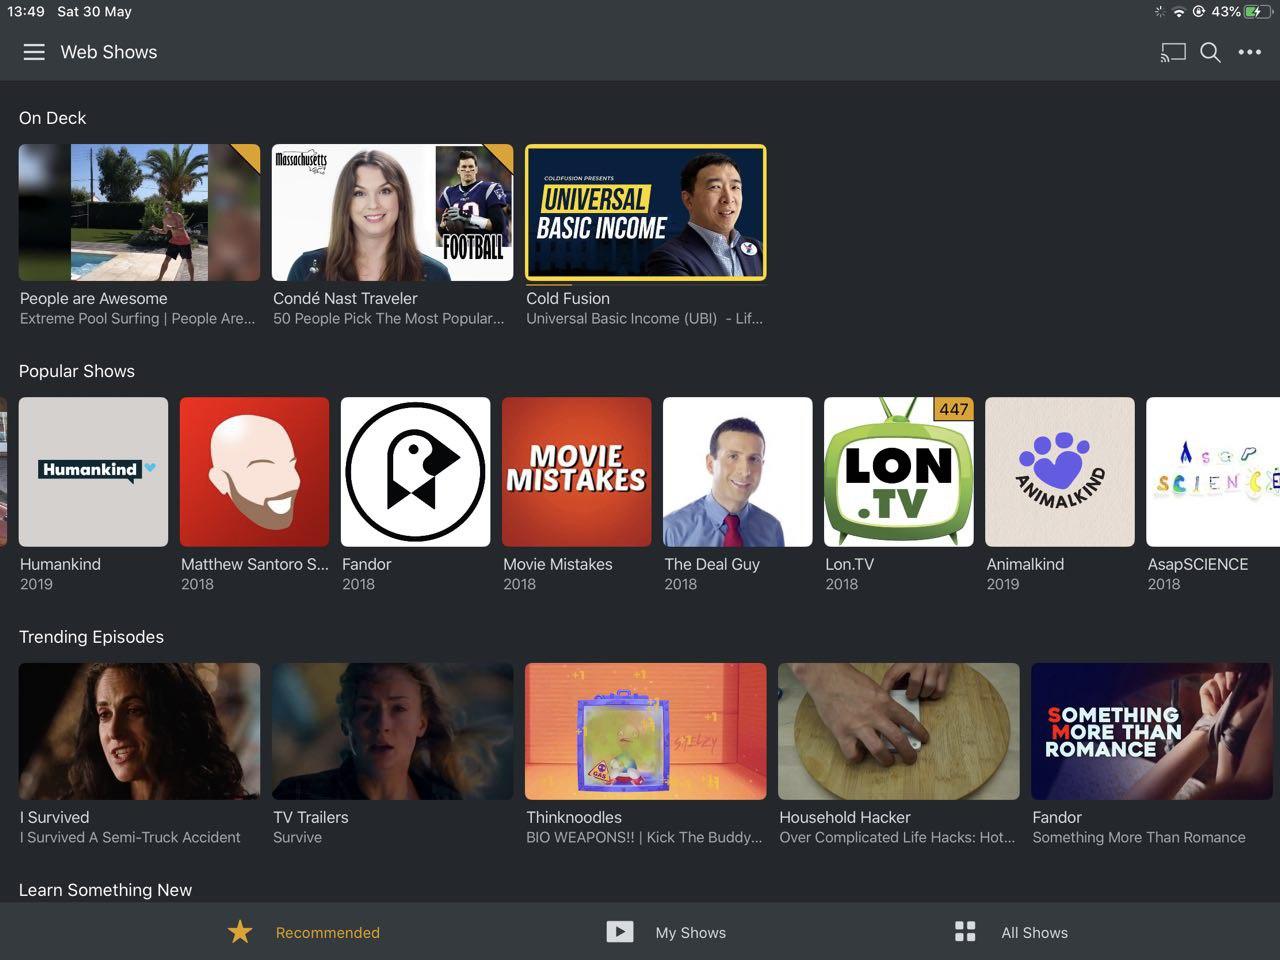1280x960 pixels.
Task: Play TV Trailers Survive episode thumbnail
Action: 393,731
